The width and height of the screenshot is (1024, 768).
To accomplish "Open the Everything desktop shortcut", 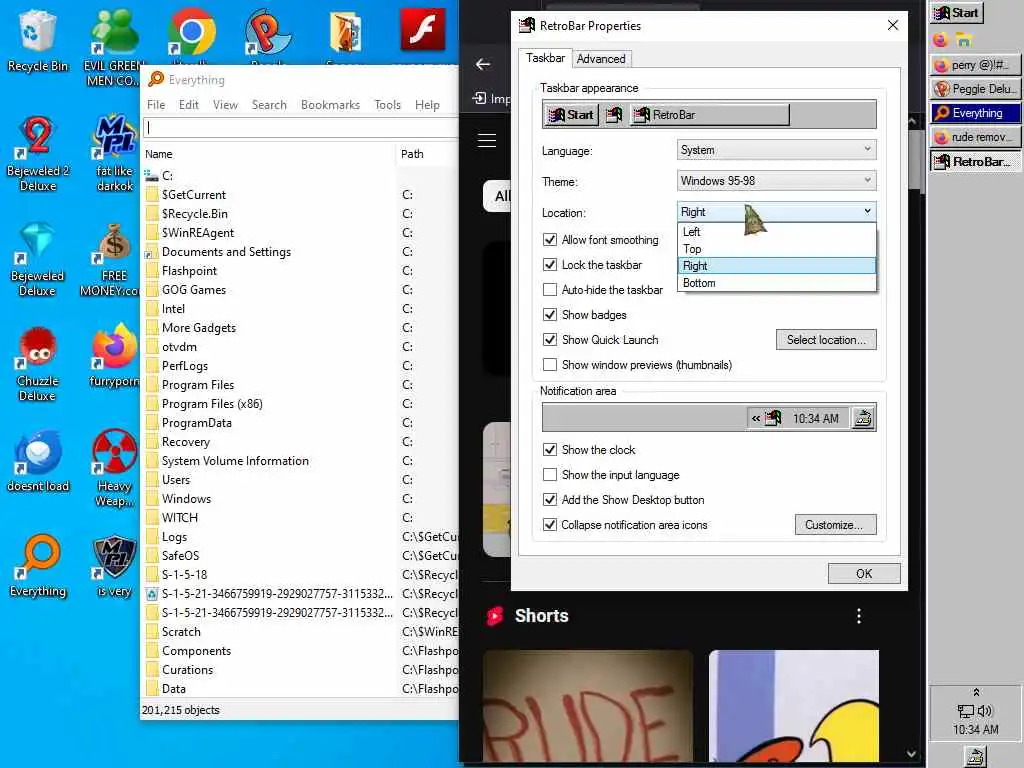I will tap(37, 566).
